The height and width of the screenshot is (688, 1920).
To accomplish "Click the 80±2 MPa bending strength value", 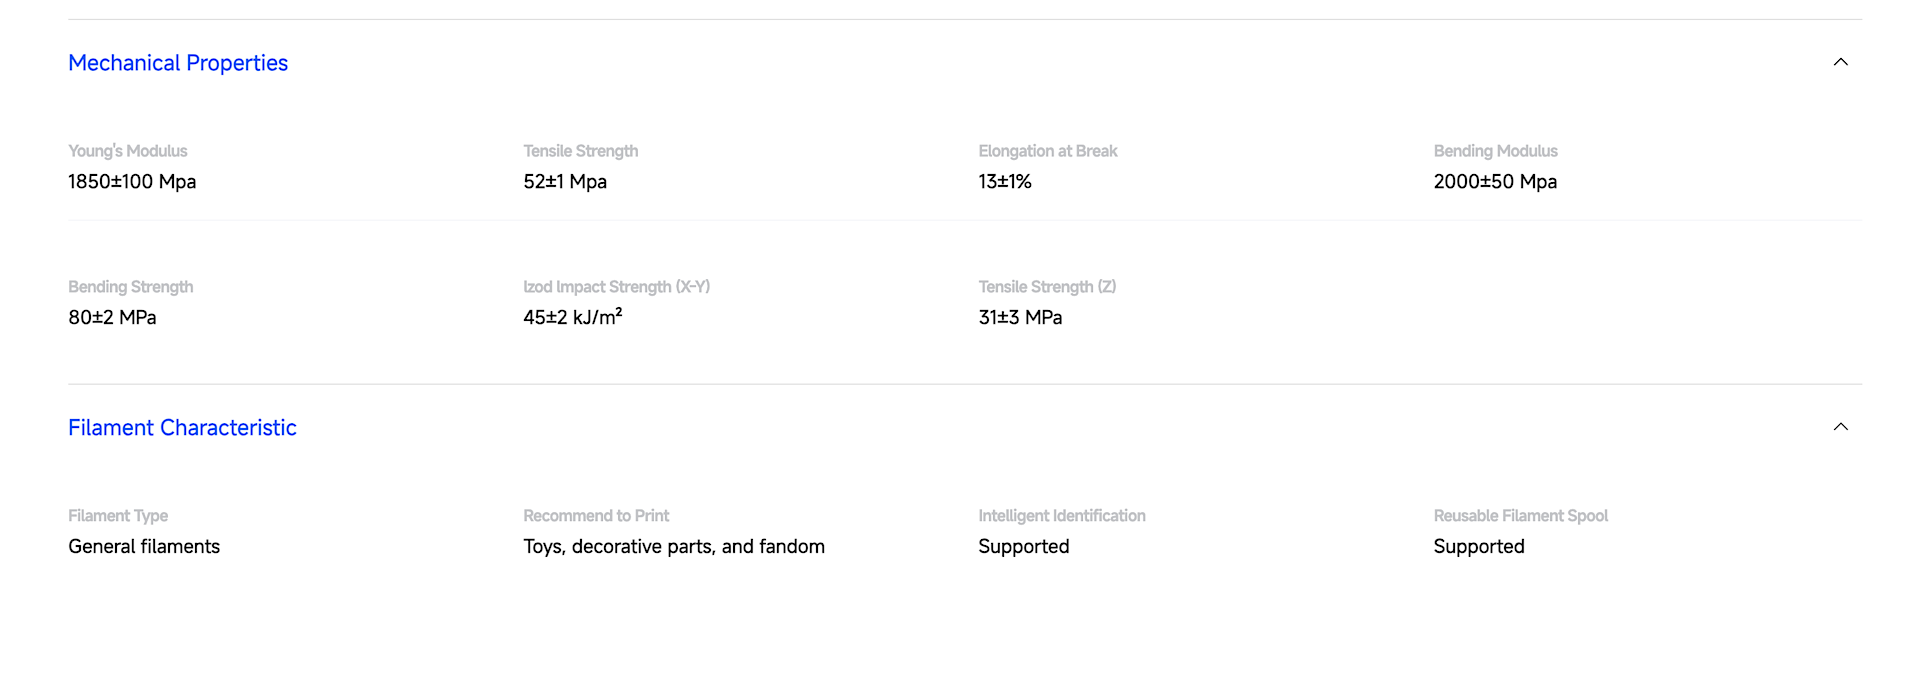I will coord(112,318).
